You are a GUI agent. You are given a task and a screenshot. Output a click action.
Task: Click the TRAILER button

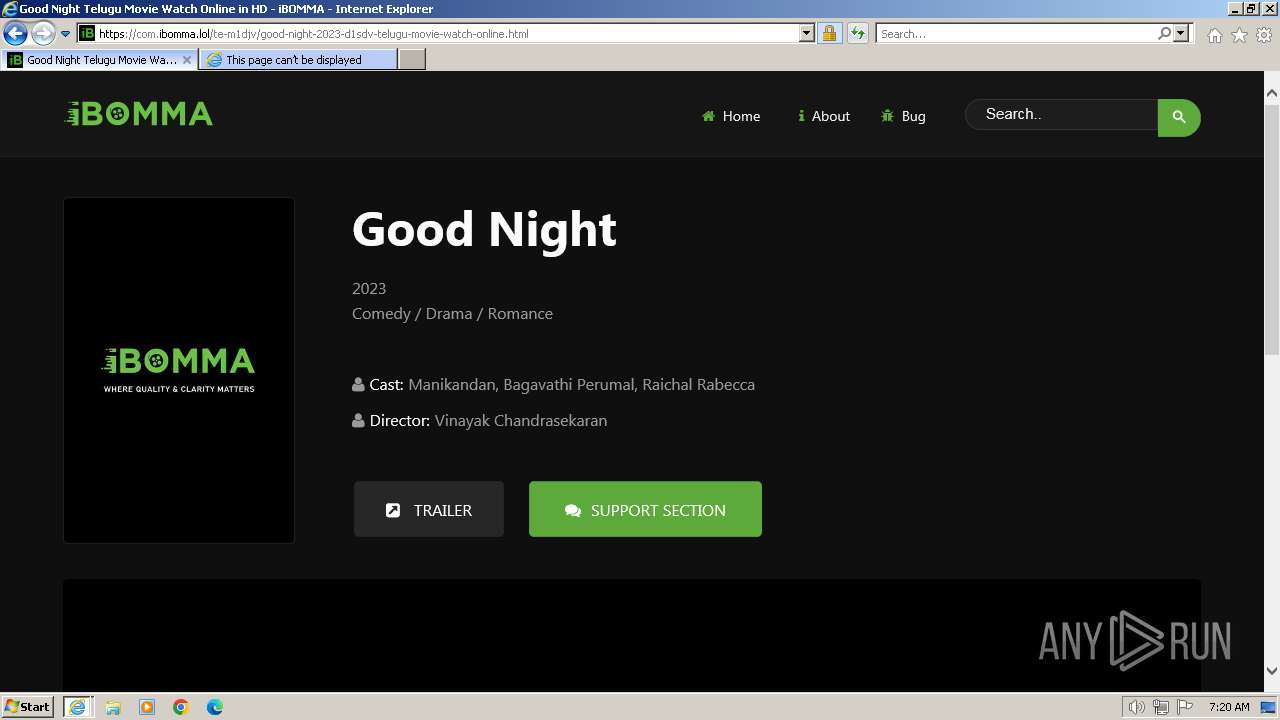tap(429, 509)
